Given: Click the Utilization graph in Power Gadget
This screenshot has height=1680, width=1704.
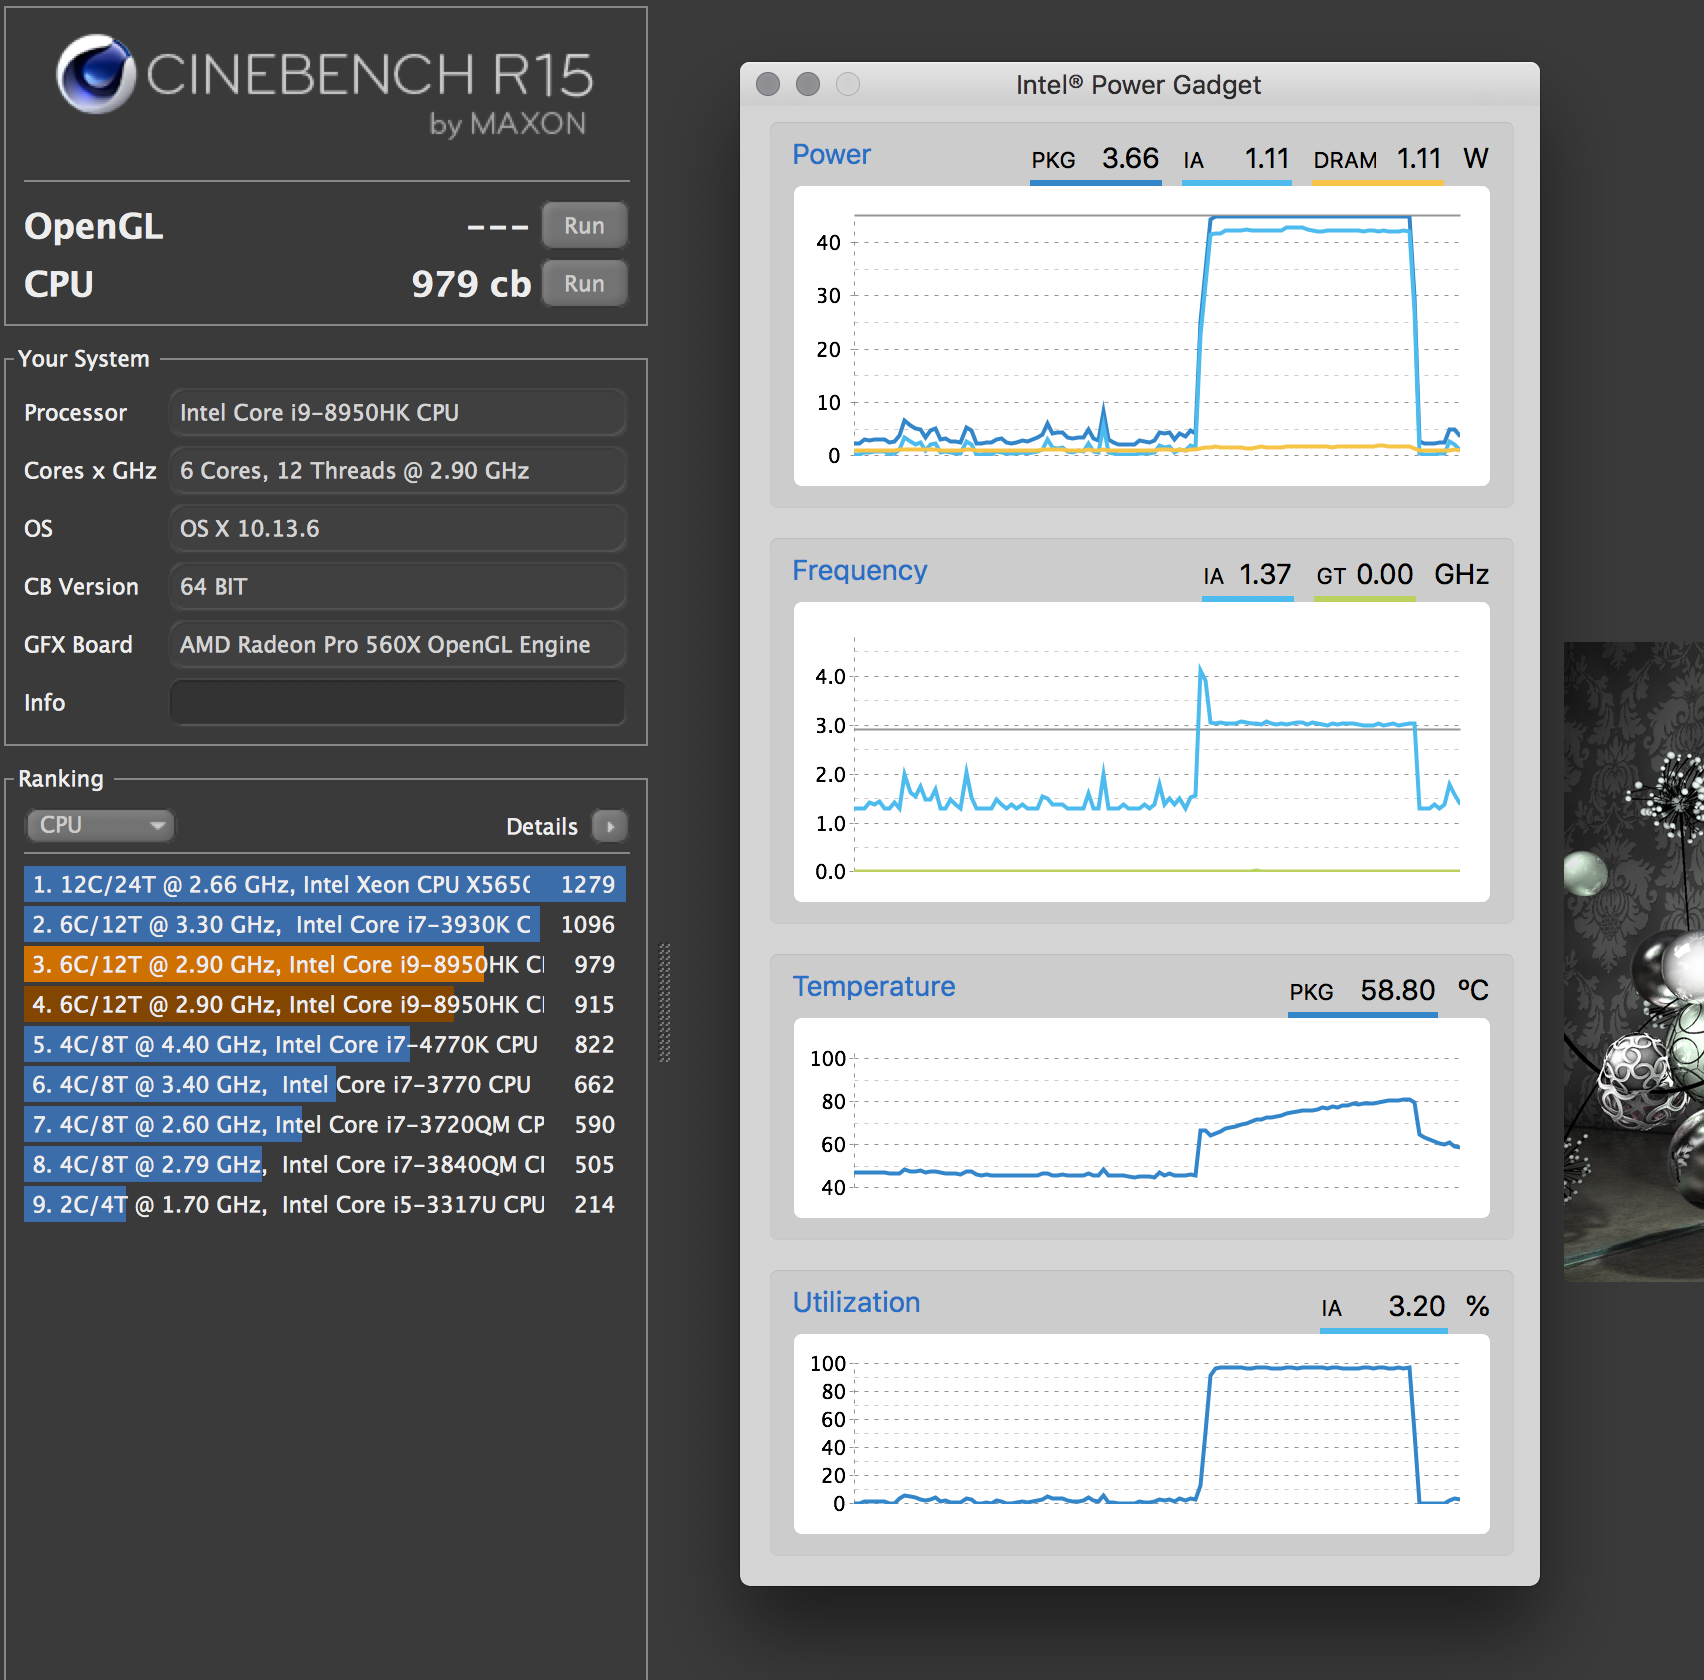Looking at the screenshot, I should coord(1141,1434).
